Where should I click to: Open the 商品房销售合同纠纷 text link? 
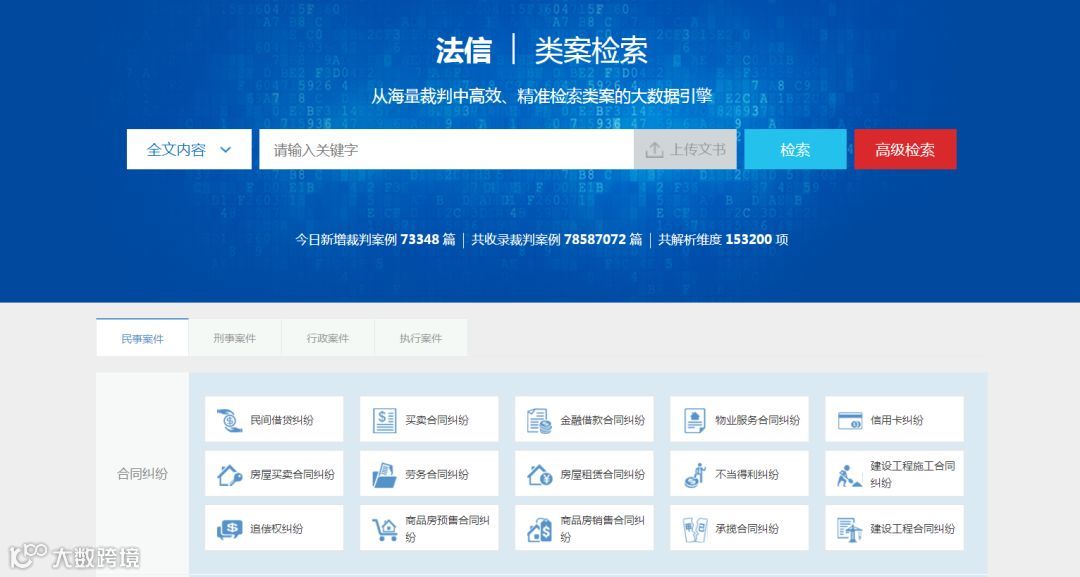[x=602, y=529]
